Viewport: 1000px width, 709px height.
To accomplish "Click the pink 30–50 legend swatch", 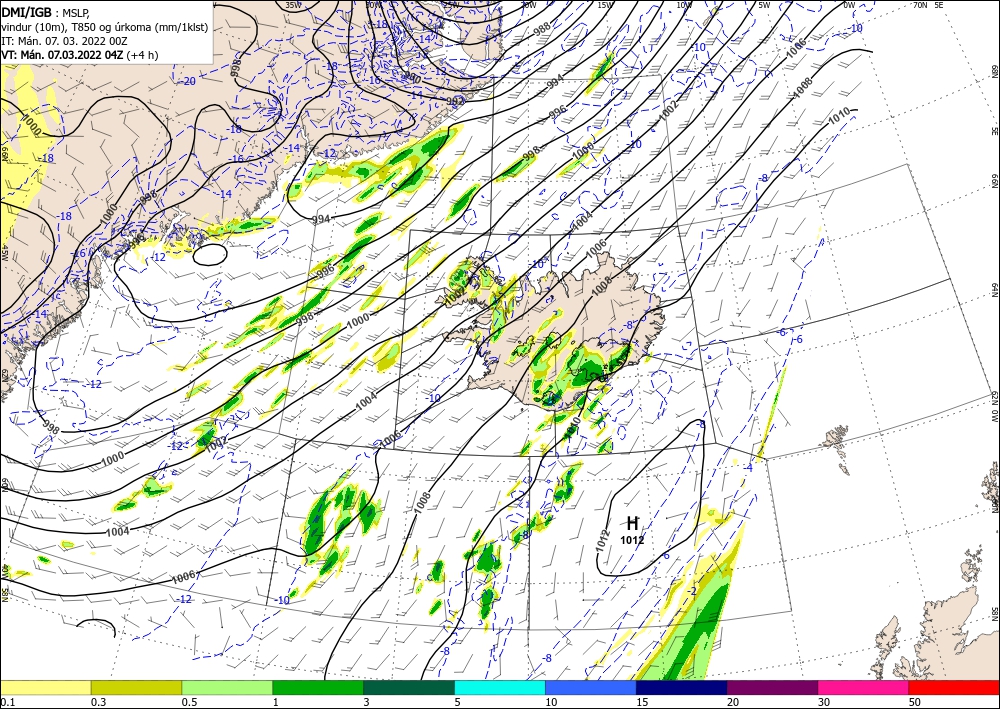I will (864, 687).
